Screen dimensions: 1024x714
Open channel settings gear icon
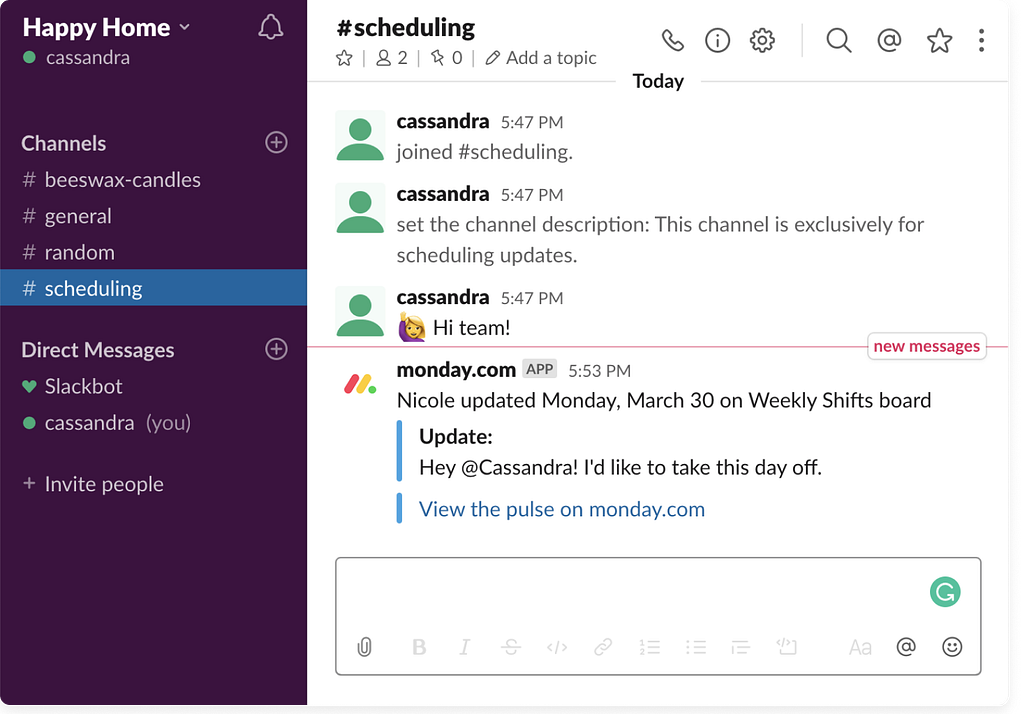(x=763, y=40)
